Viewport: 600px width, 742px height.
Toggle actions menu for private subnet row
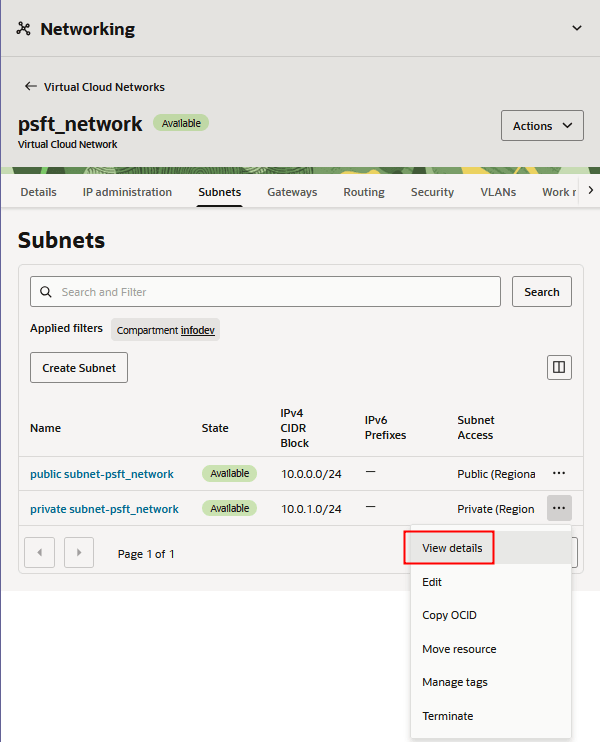click(559, 508)
